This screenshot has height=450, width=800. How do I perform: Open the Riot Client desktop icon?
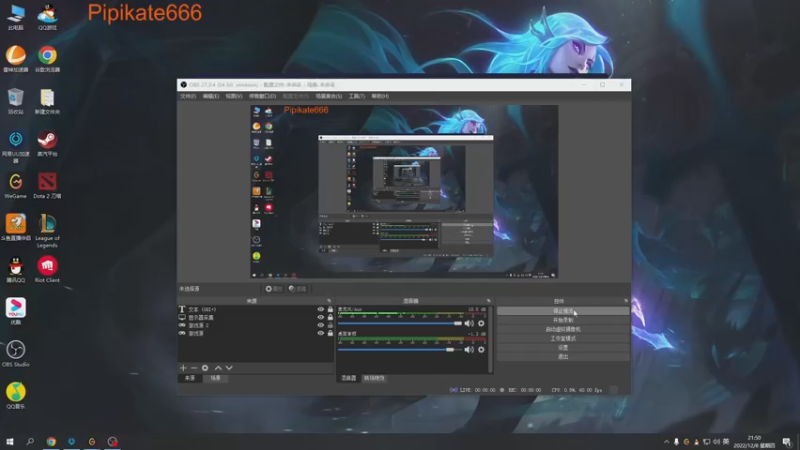point(47,269)
